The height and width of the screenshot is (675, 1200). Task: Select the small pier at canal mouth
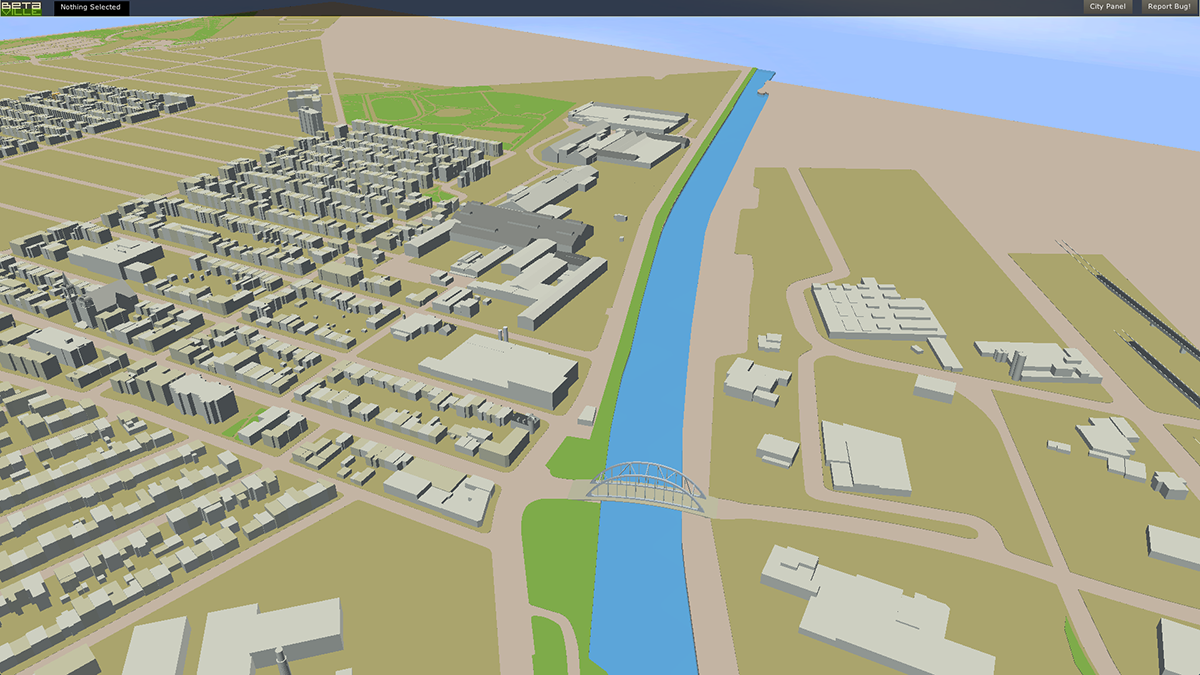tap(764, 91)
